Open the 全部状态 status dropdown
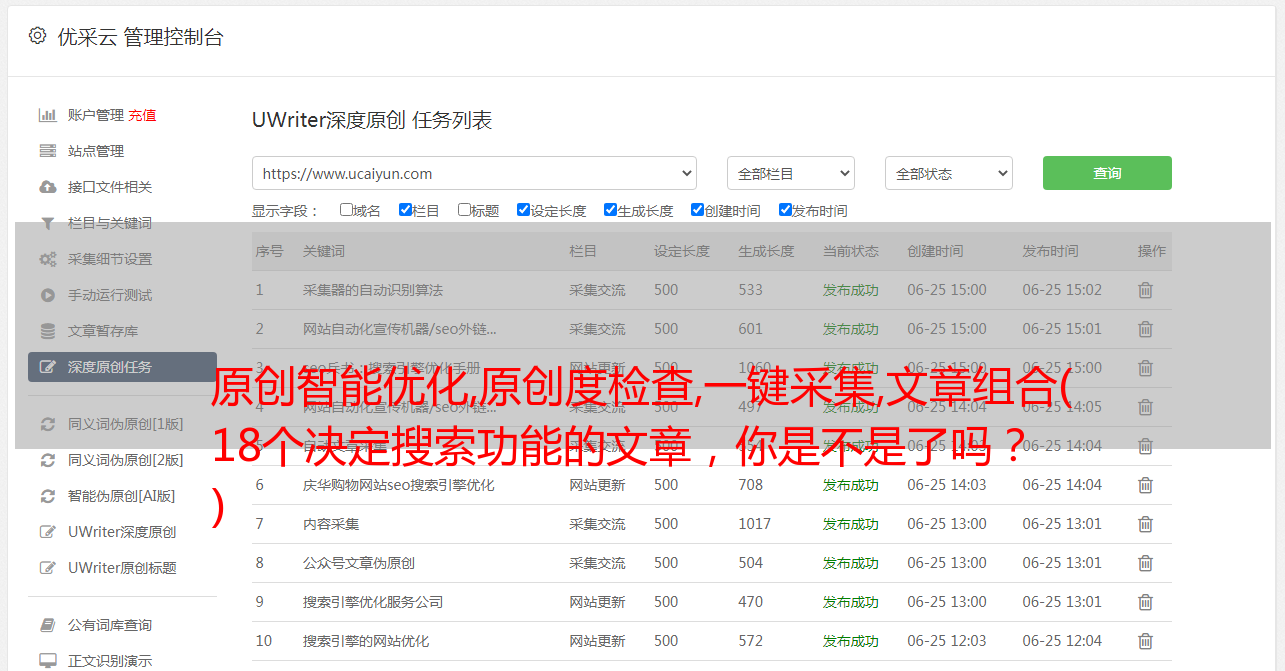Image resolution: width=1285 pixels, height=671 pixels. pos(948,173)
